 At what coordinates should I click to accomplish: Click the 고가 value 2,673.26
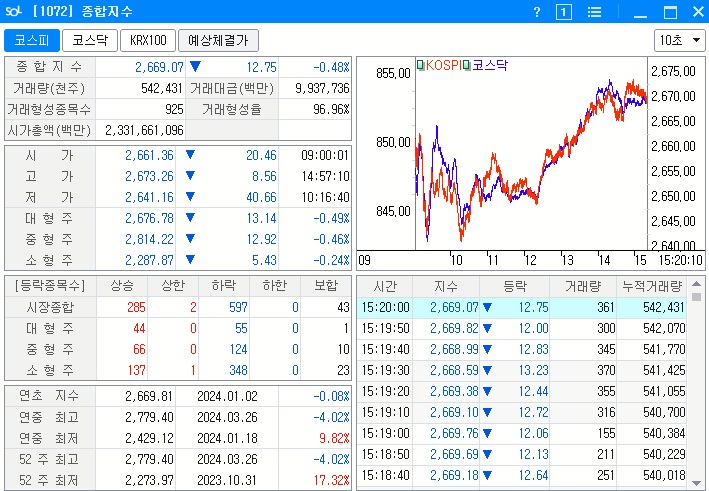click(x=149, y=176)
